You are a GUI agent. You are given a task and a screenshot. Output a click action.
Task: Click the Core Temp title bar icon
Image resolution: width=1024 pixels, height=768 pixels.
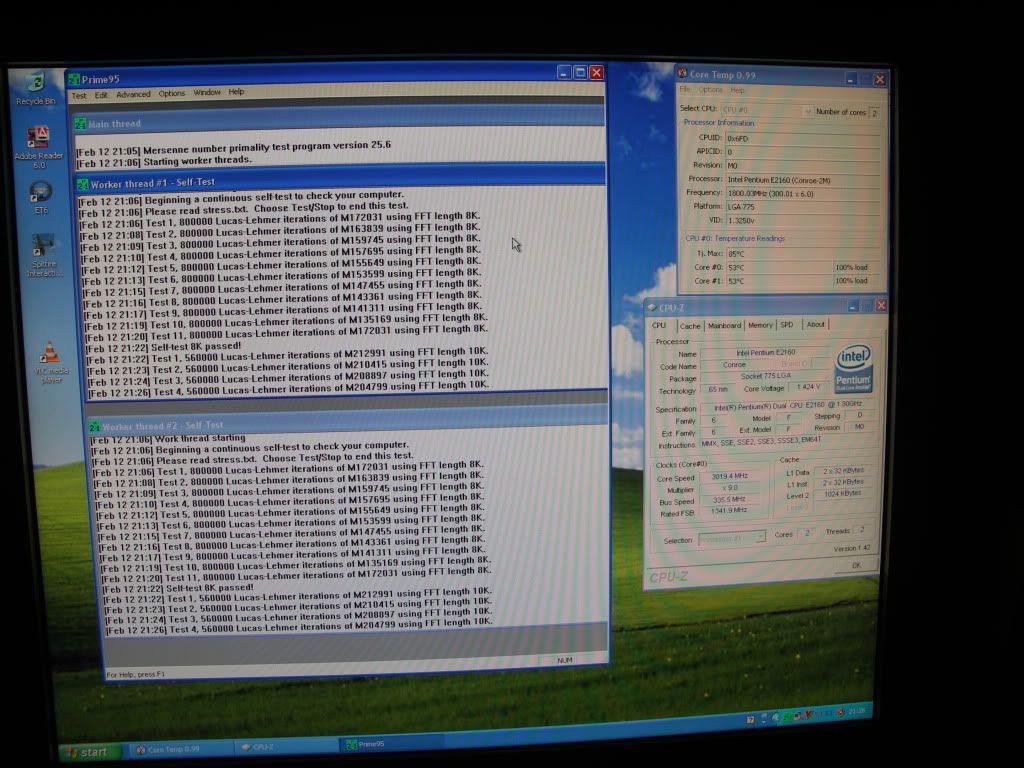tap(682, 73)
